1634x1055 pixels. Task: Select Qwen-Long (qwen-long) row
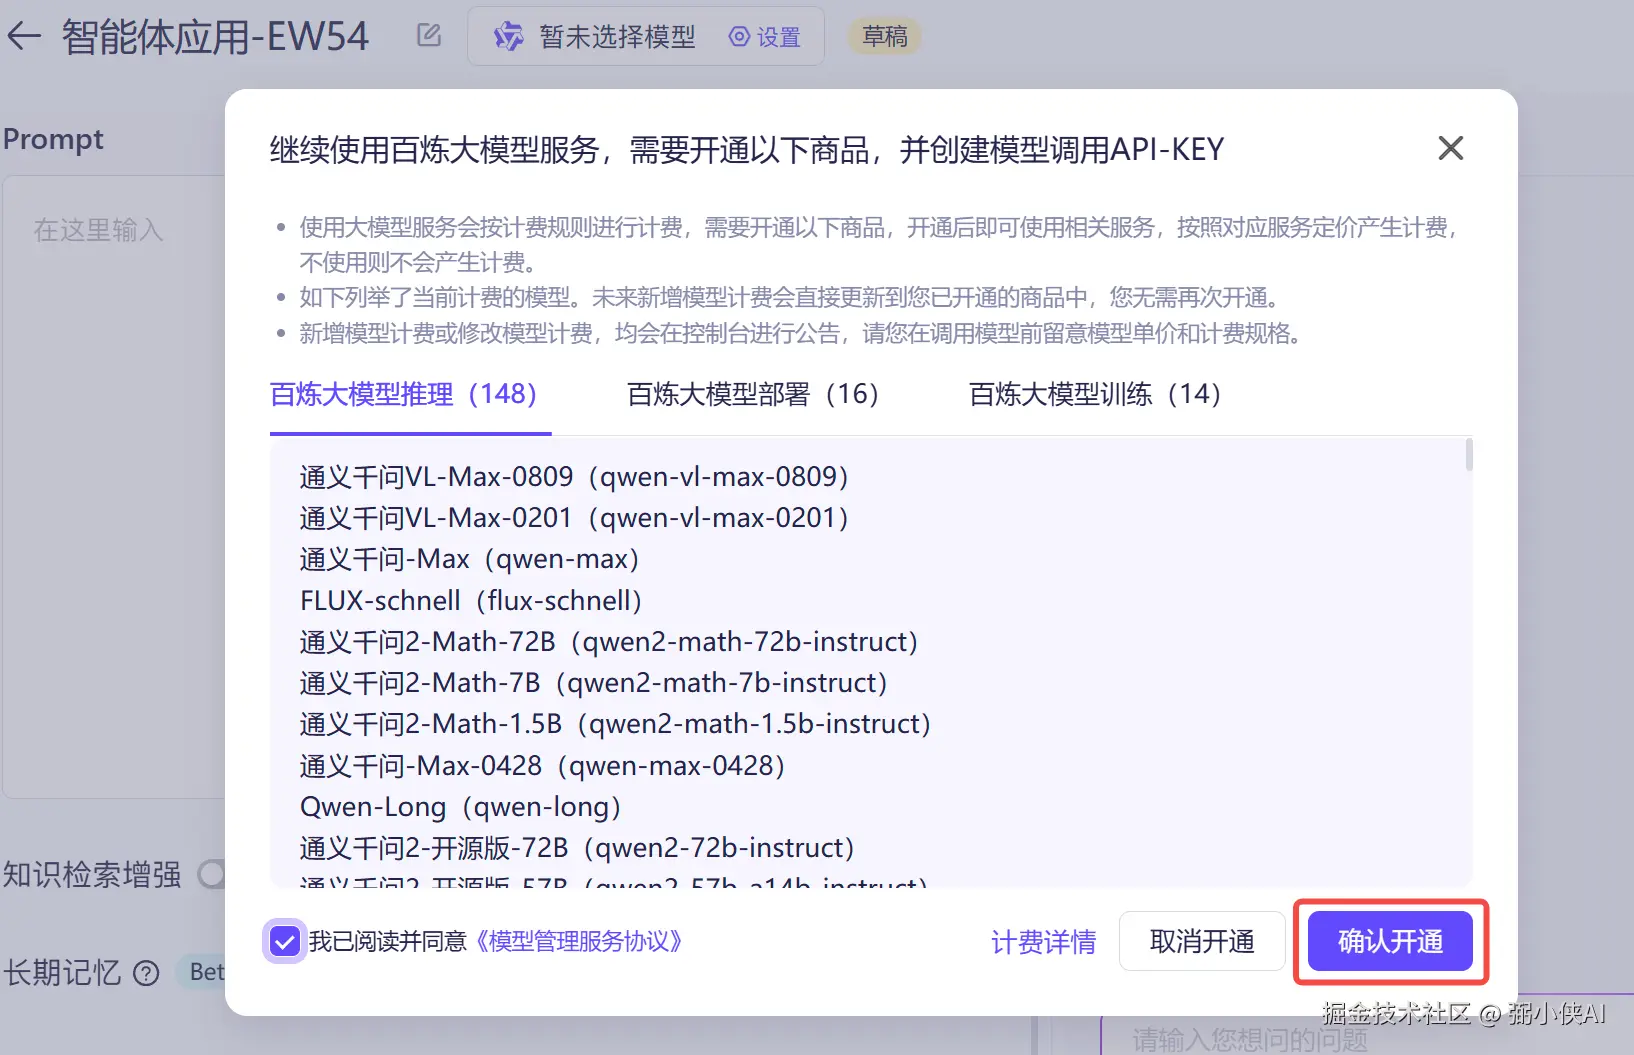460,807
